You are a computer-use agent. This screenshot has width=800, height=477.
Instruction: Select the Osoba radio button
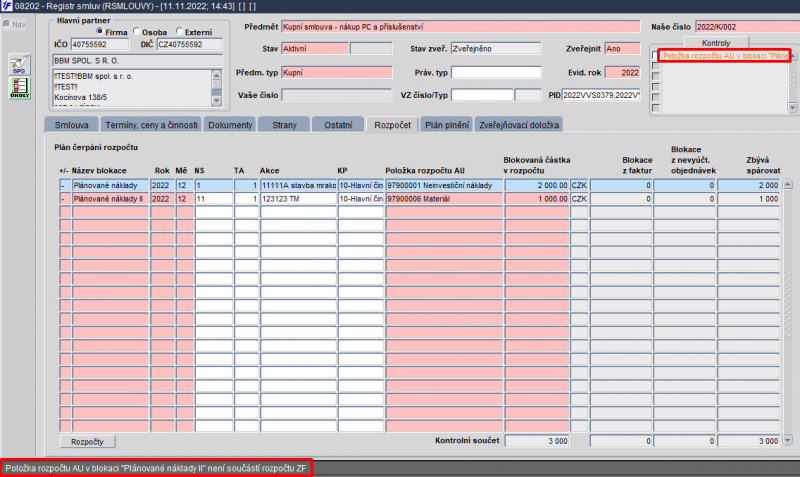(137, 31)
